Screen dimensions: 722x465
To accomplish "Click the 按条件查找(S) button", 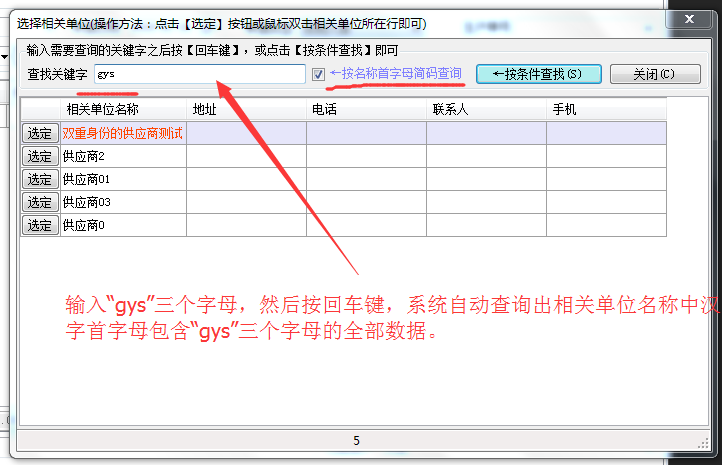I will click(538, 74).
